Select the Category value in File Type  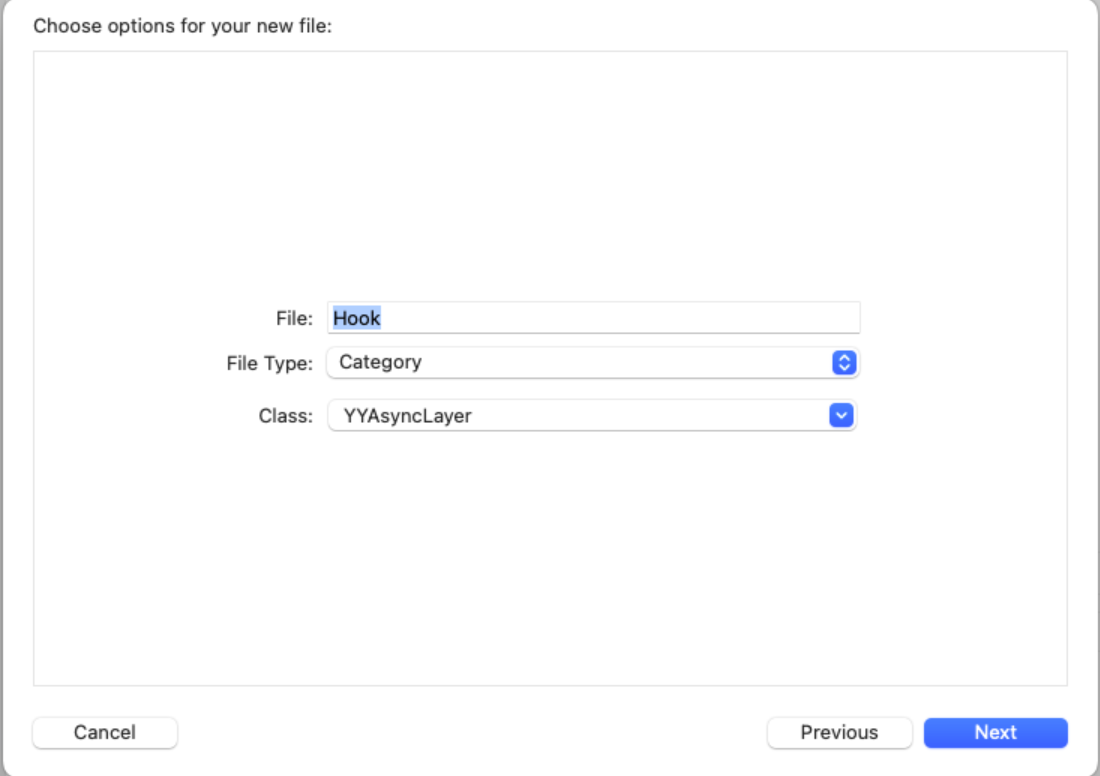pos(380,363)
